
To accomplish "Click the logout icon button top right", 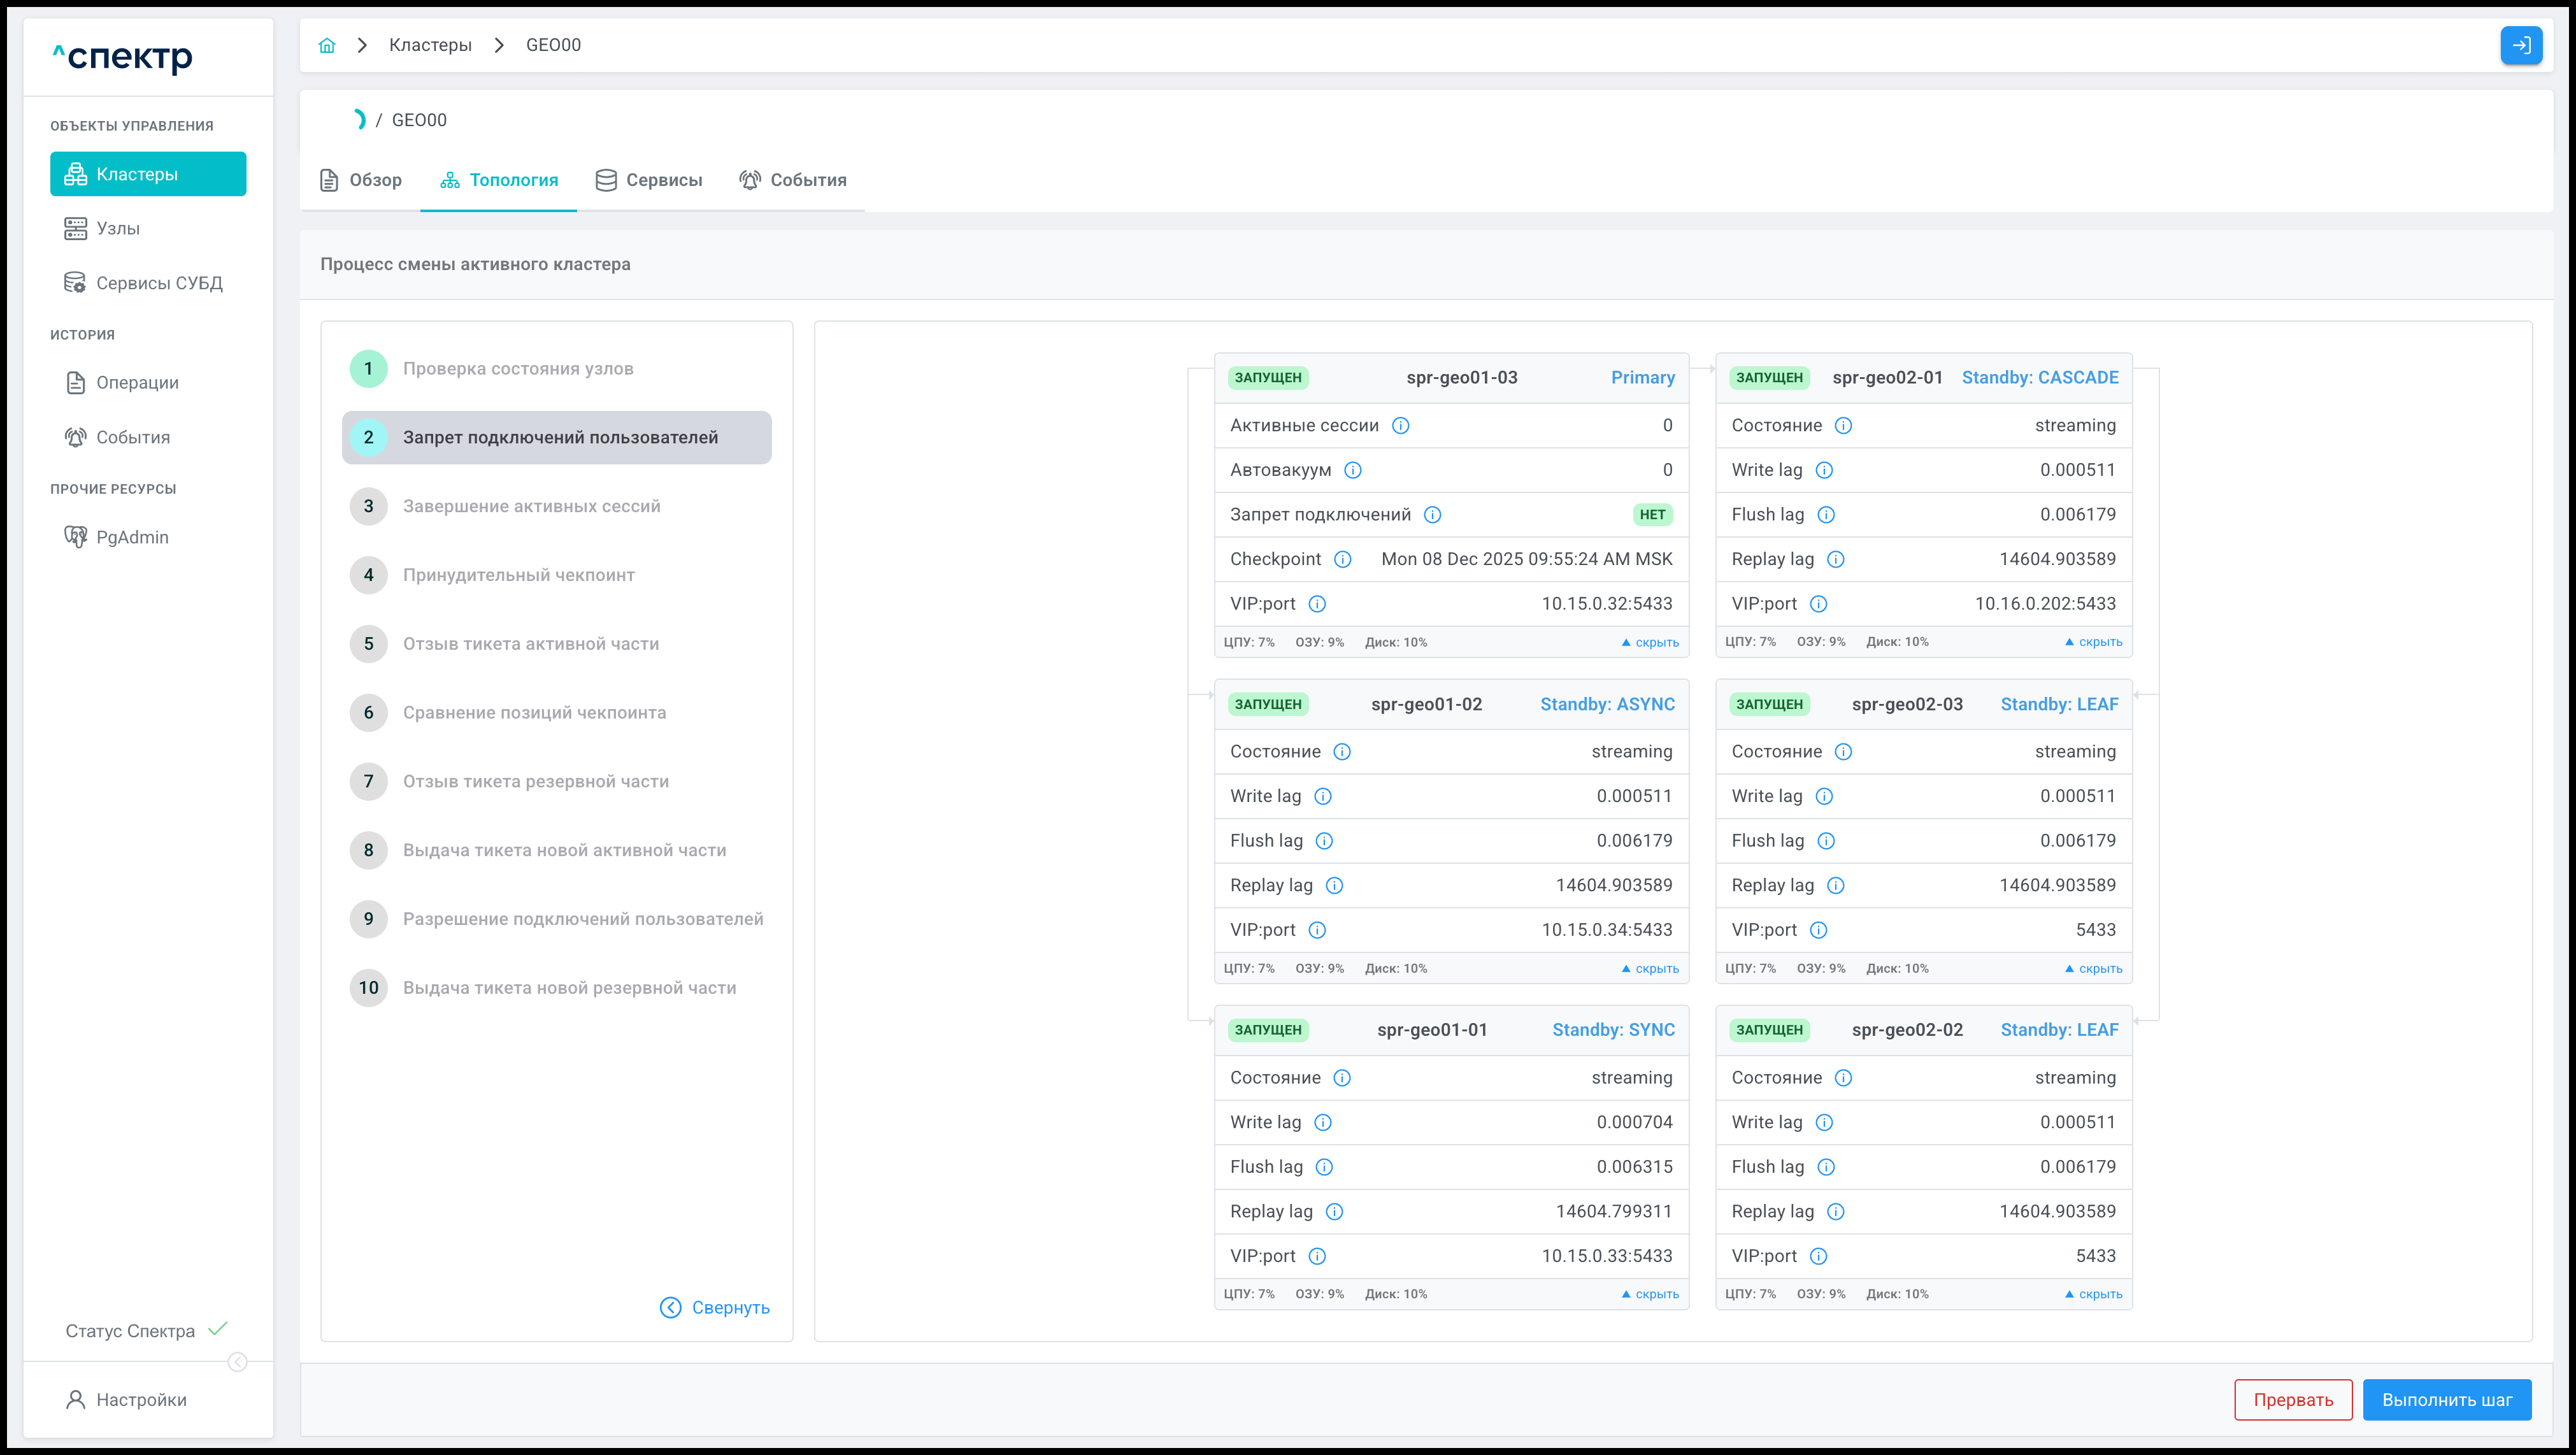I will [2520, 45].
